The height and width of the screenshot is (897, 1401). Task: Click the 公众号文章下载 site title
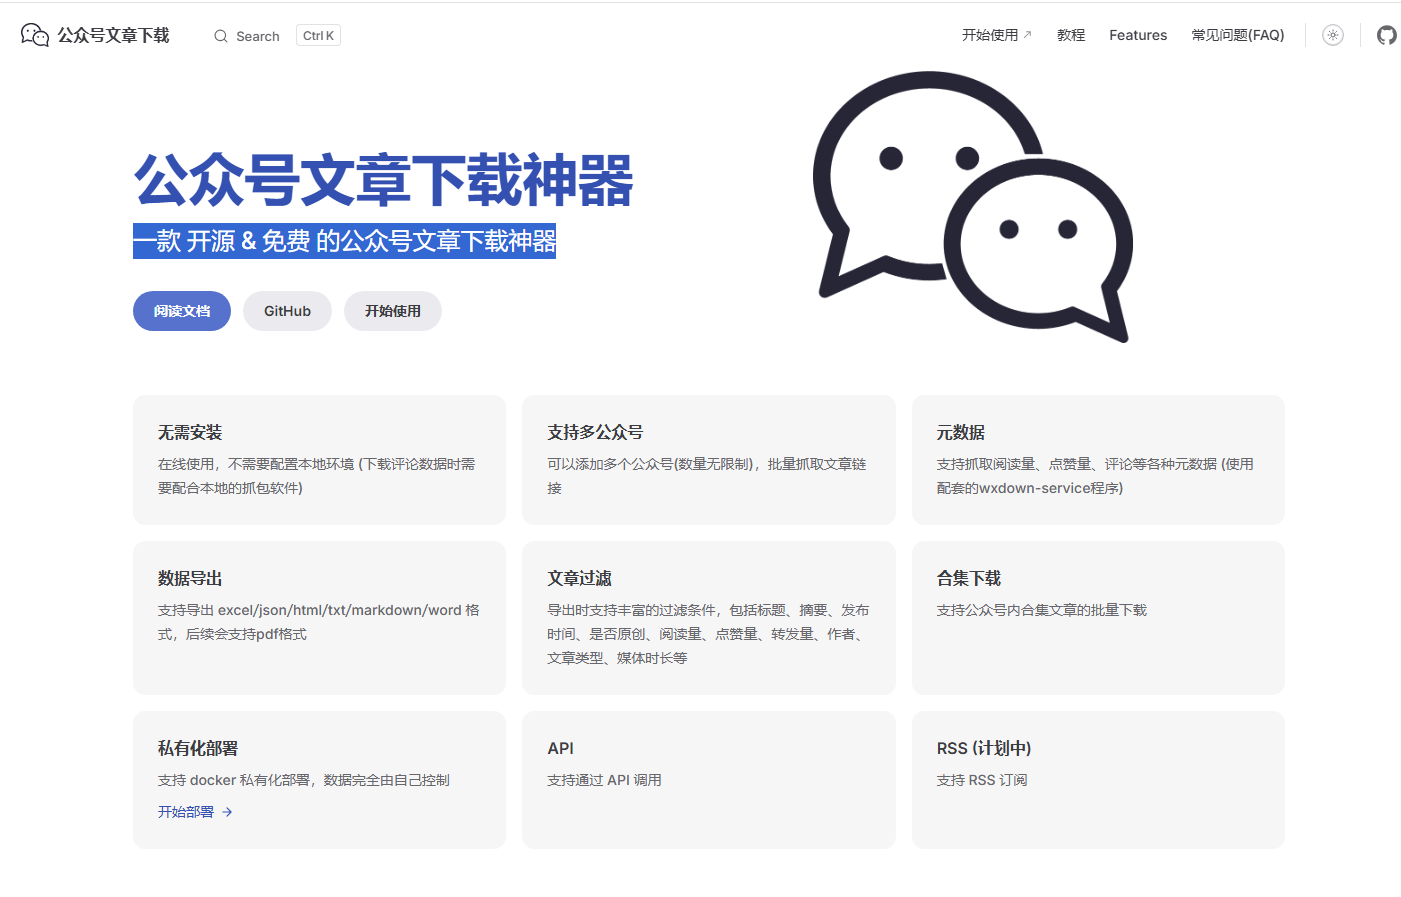[x=113, y=35]
